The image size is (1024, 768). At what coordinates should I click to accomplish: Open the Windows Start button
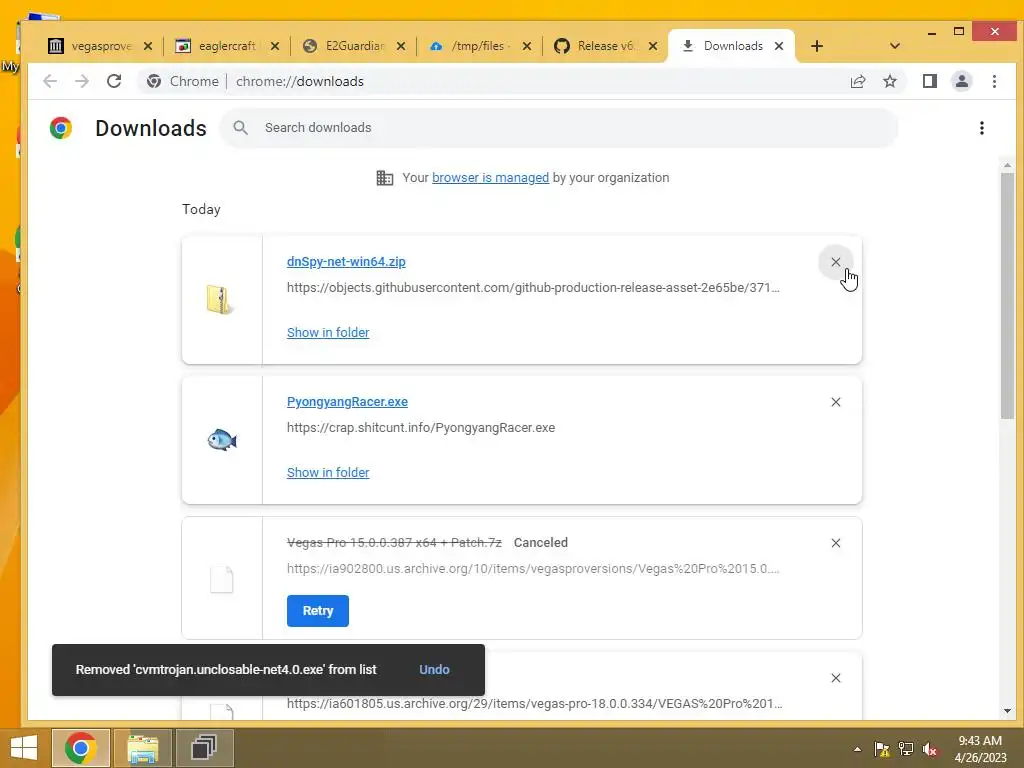point(24,748)
